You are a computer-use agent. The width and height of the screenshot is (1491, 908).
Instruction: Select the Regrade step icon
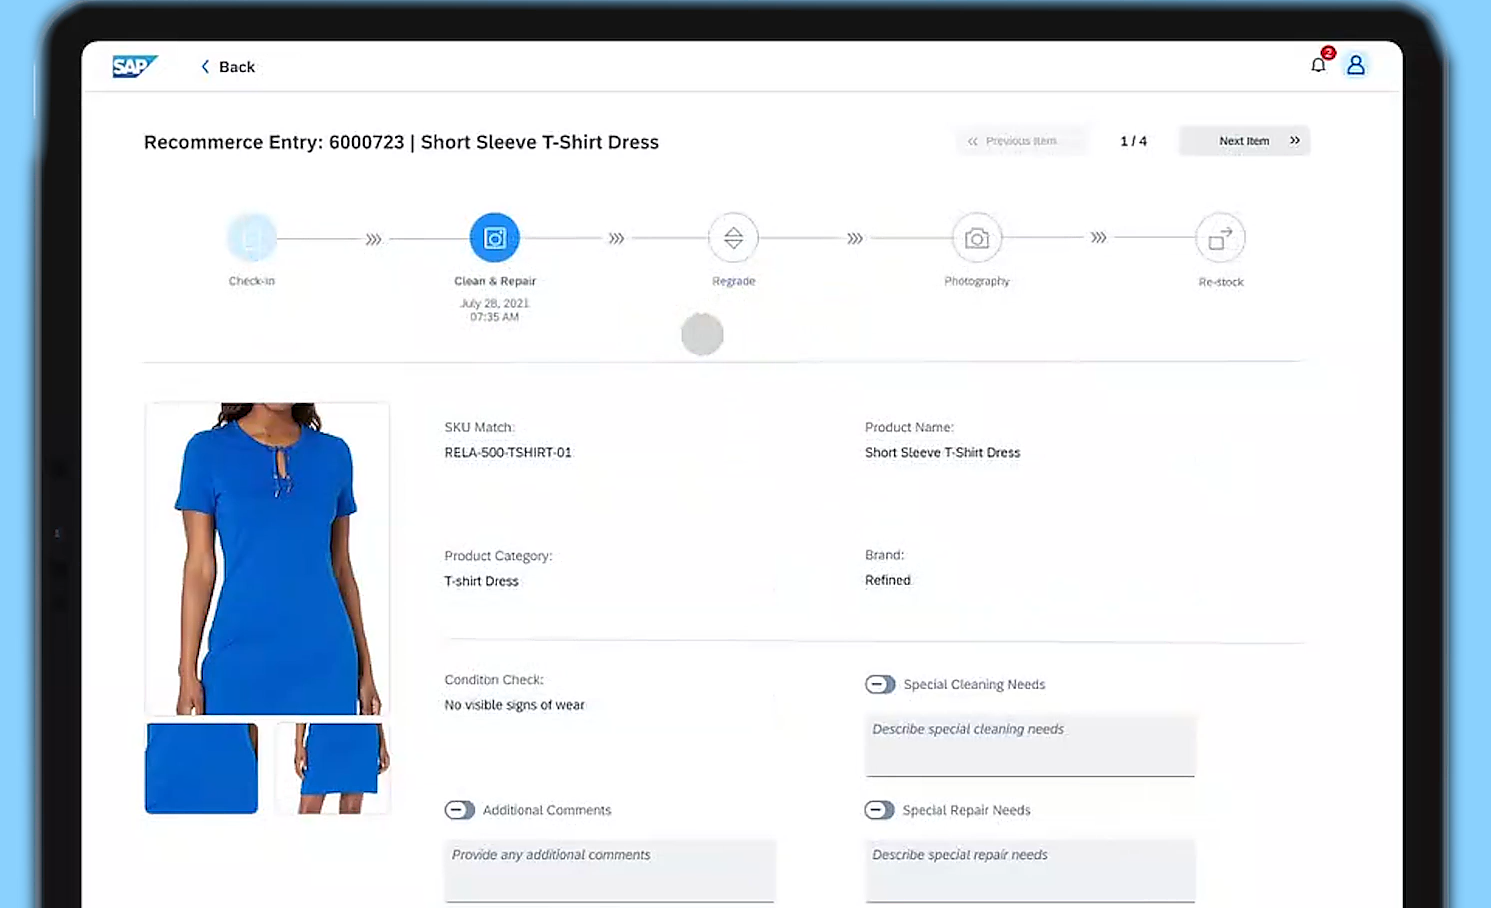click(733, 238)
